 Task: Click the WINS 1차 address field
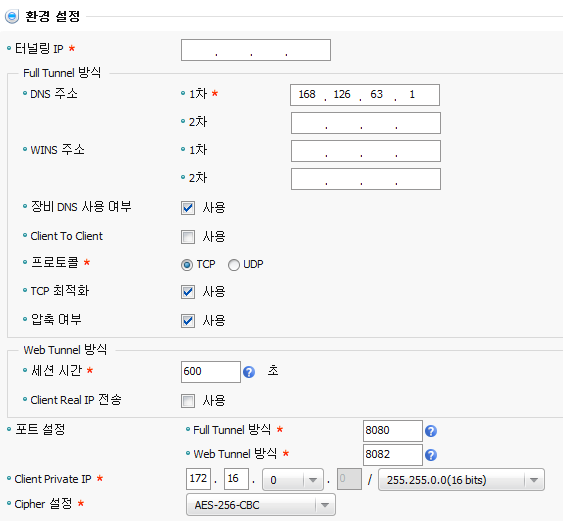click(366, 151)
